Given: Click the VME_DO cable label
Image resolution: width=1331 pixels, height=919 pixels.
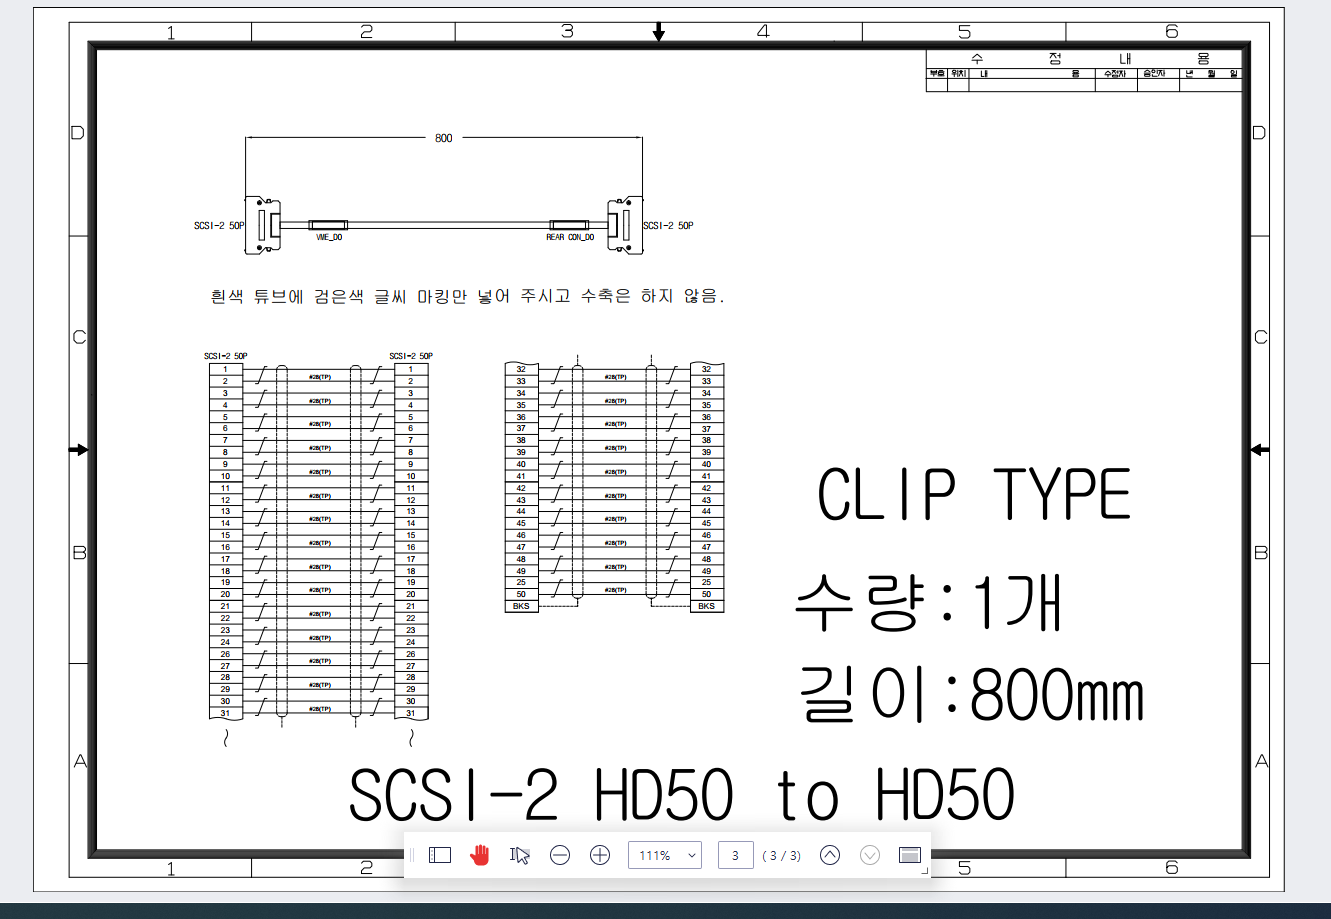Looking at the screenshot, I should coord(329,237).
